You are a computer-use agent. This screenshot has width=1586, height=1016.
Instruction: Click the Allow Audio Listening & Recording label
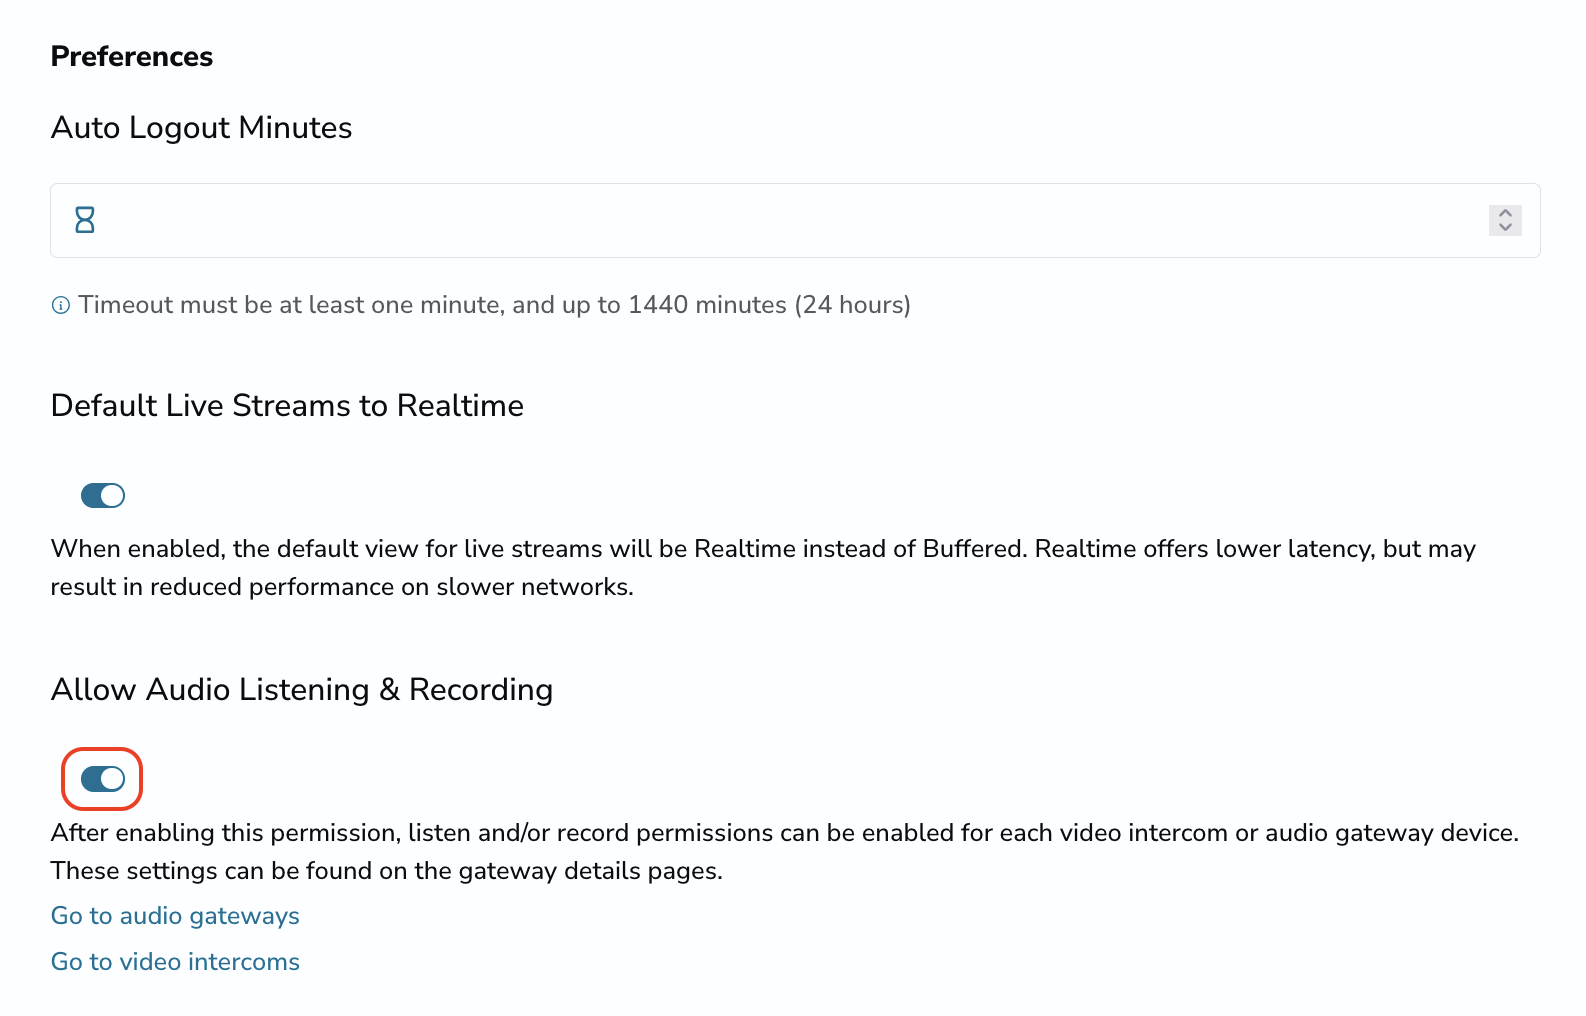[x=302, y=690]
